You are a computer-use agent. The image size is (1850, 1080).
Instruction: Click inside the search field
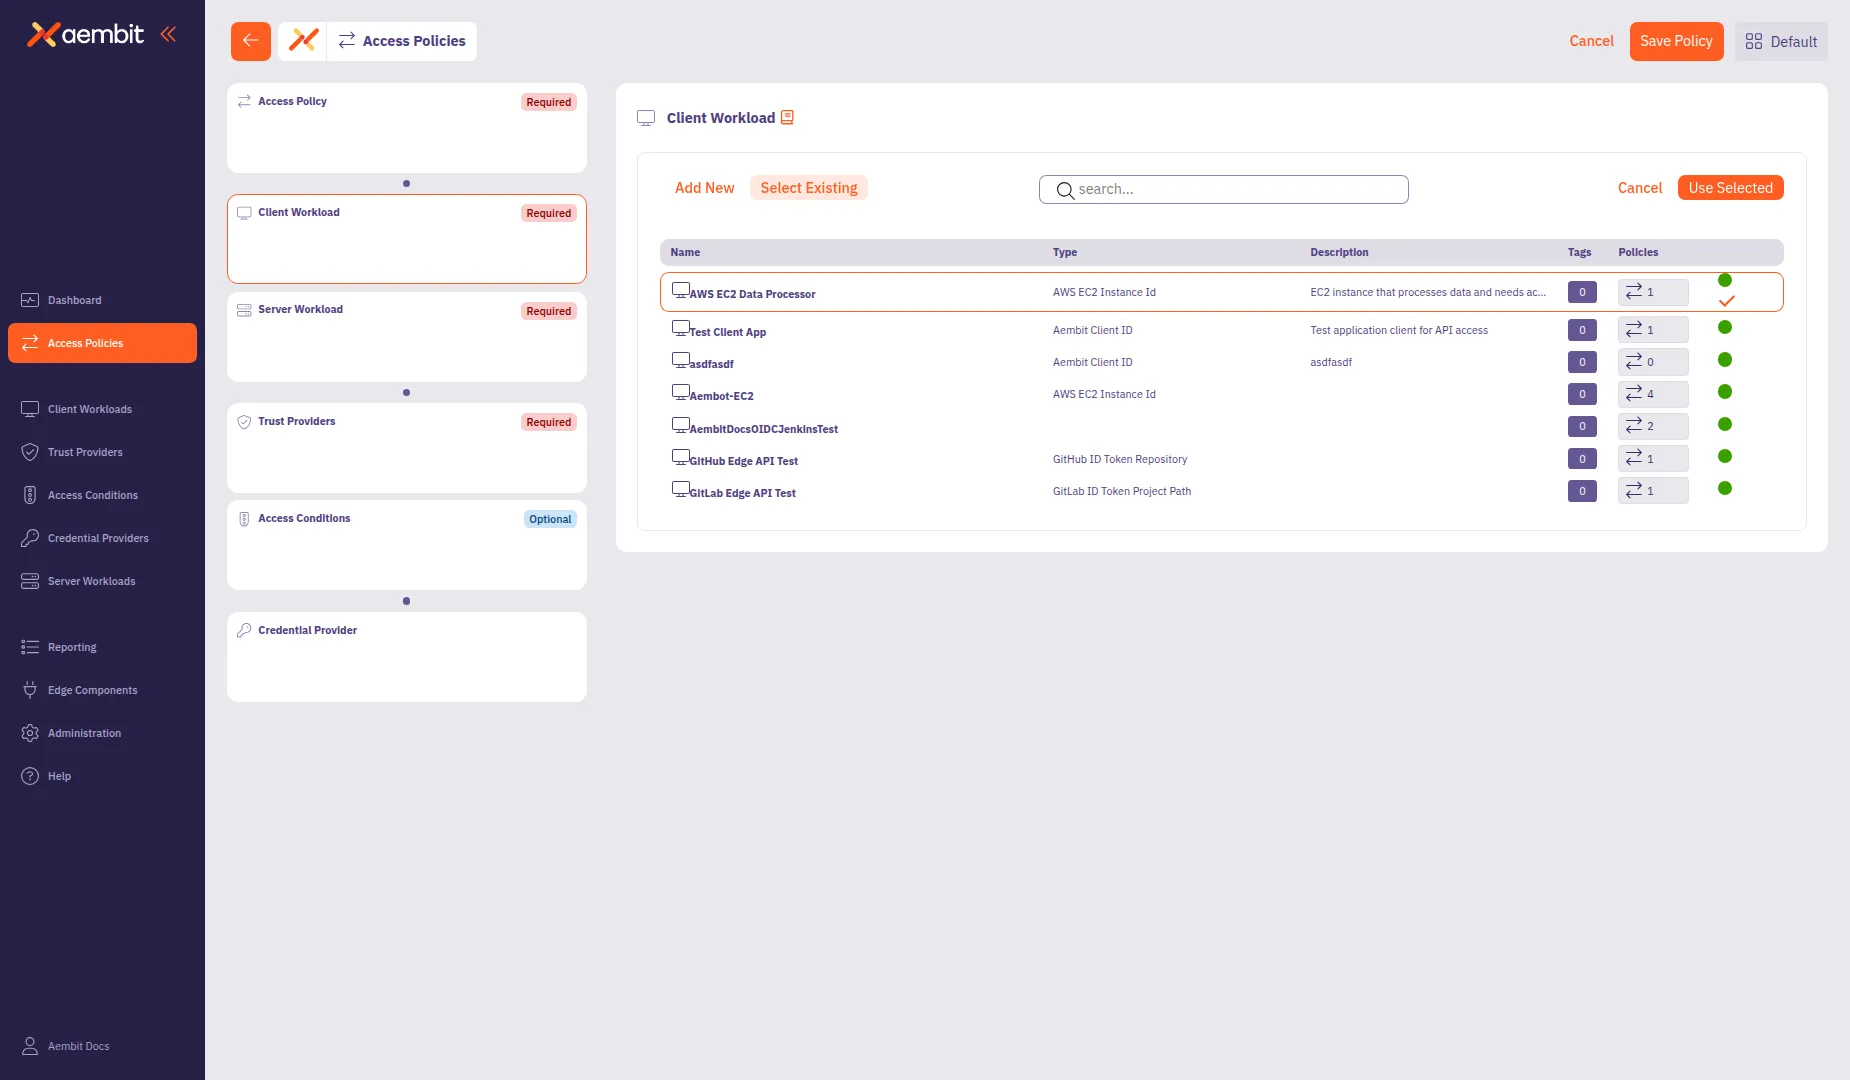tap(1223, 189)
